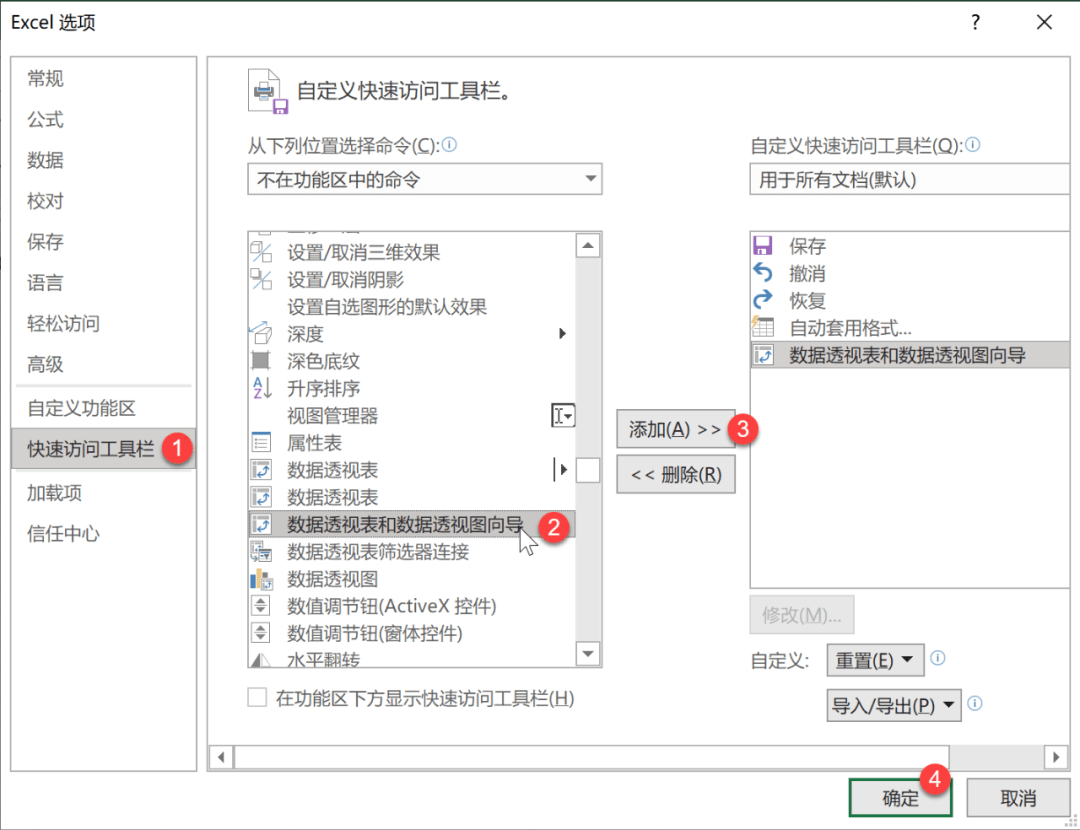Click the 恢复 arrow icon in toolbar list
Viewport: 1080px width, 830px height.
pyautogui.click(x=762, y=300)
